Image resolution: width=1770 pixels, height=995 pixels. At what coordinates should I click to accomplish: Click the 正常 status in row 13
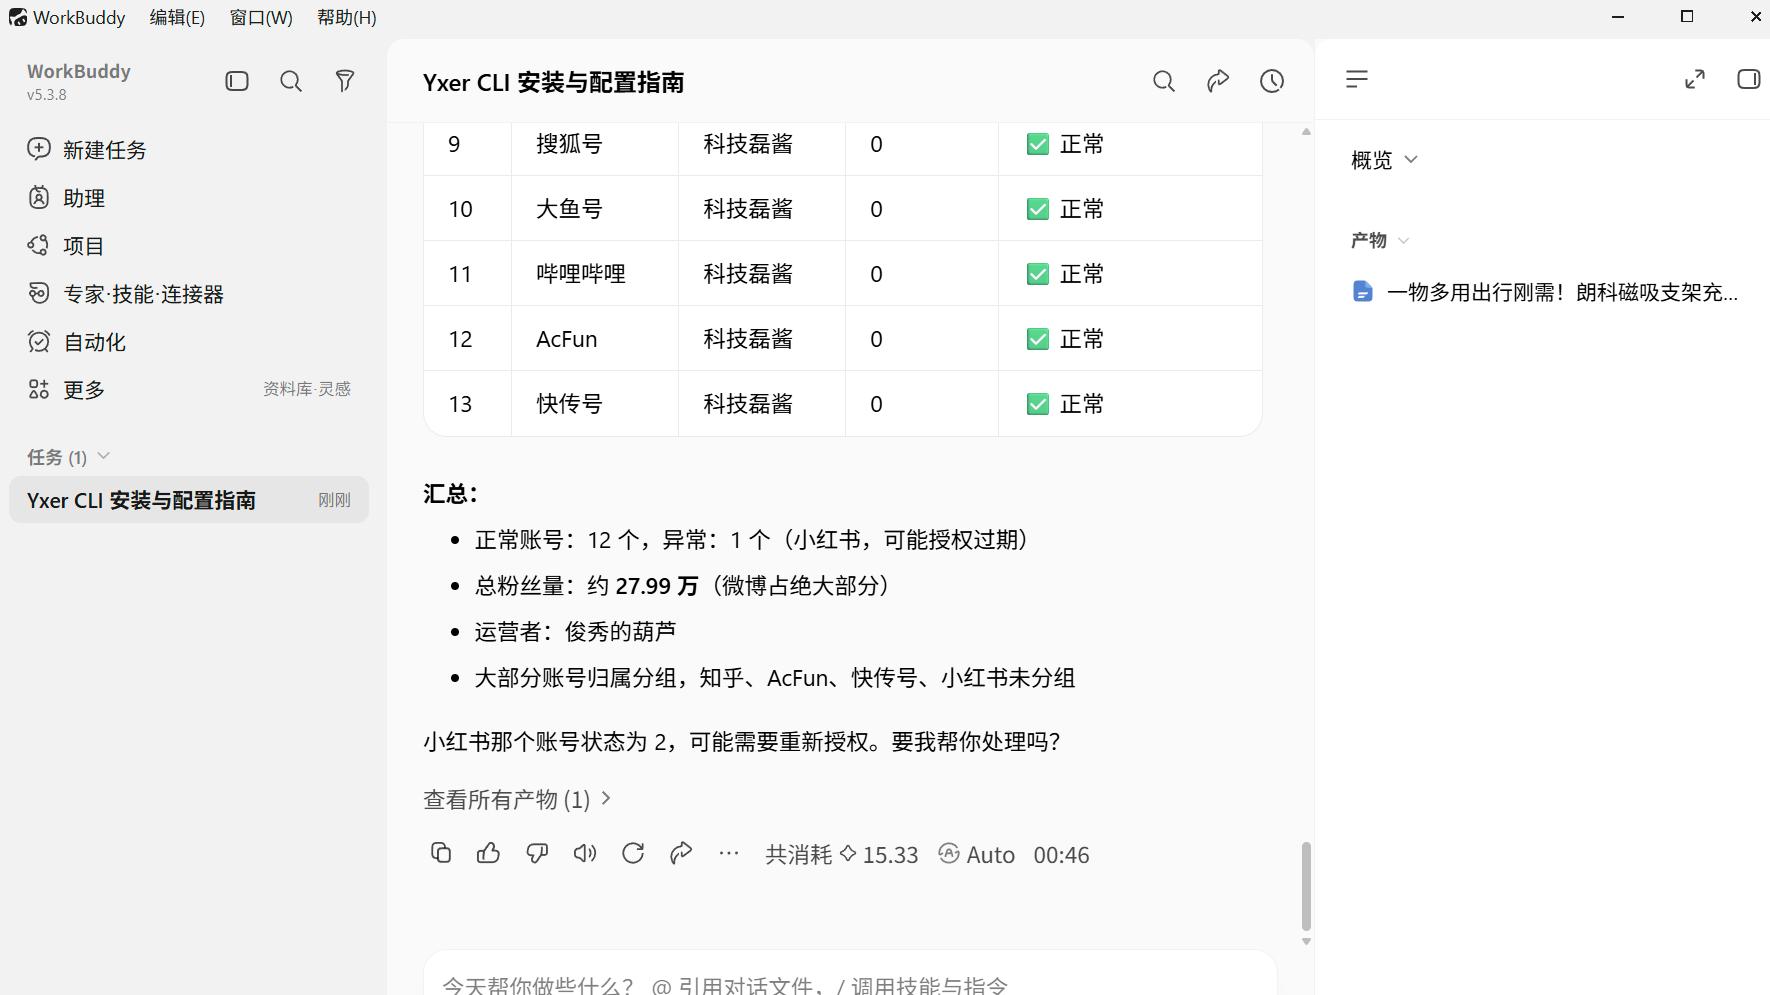1066,404
